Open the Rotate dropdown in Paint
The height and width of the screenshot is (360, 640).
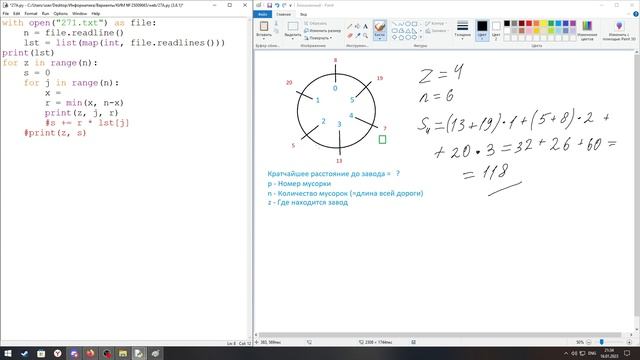point(318,38)
